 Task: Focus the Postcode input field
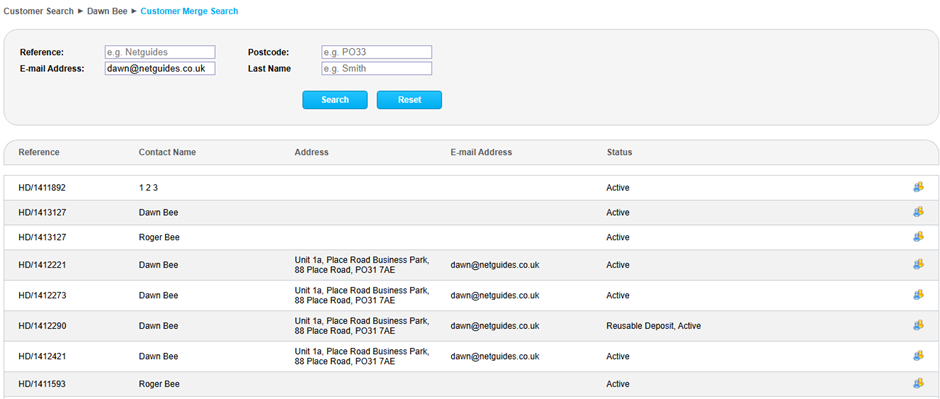coord(376,52)
